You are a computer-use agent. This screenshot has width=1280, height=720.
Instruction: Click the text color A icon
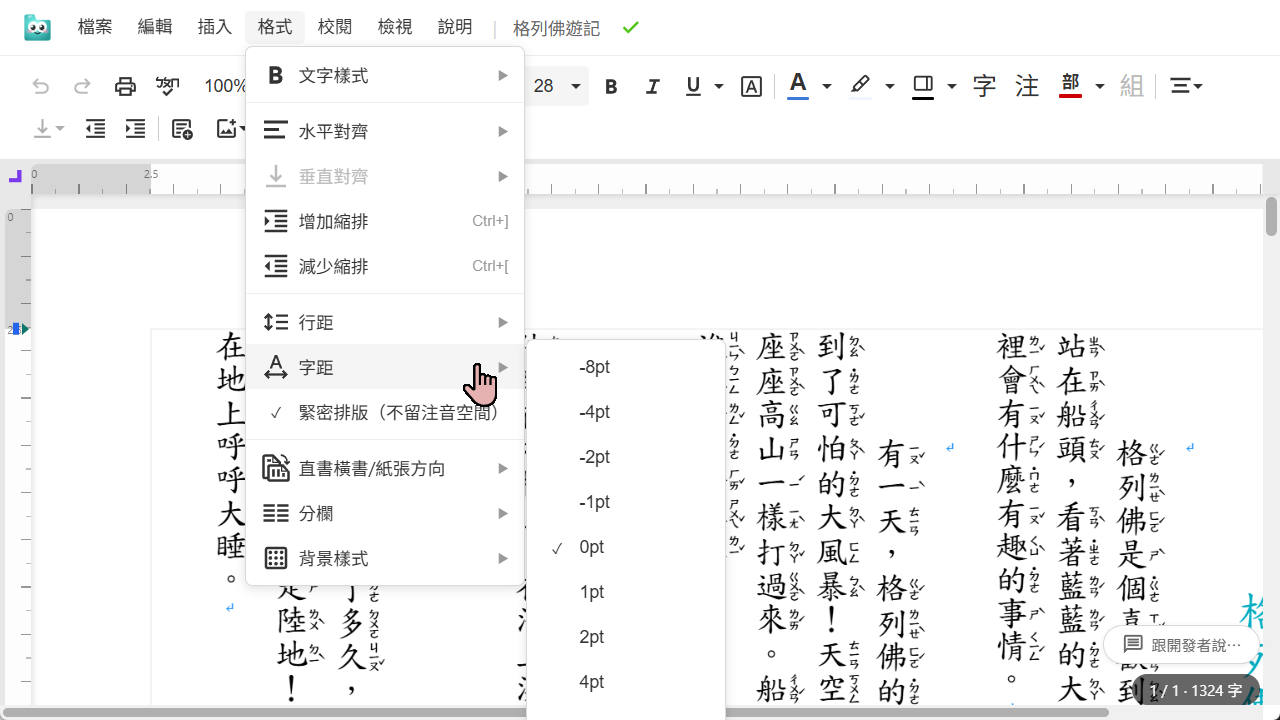798,86
